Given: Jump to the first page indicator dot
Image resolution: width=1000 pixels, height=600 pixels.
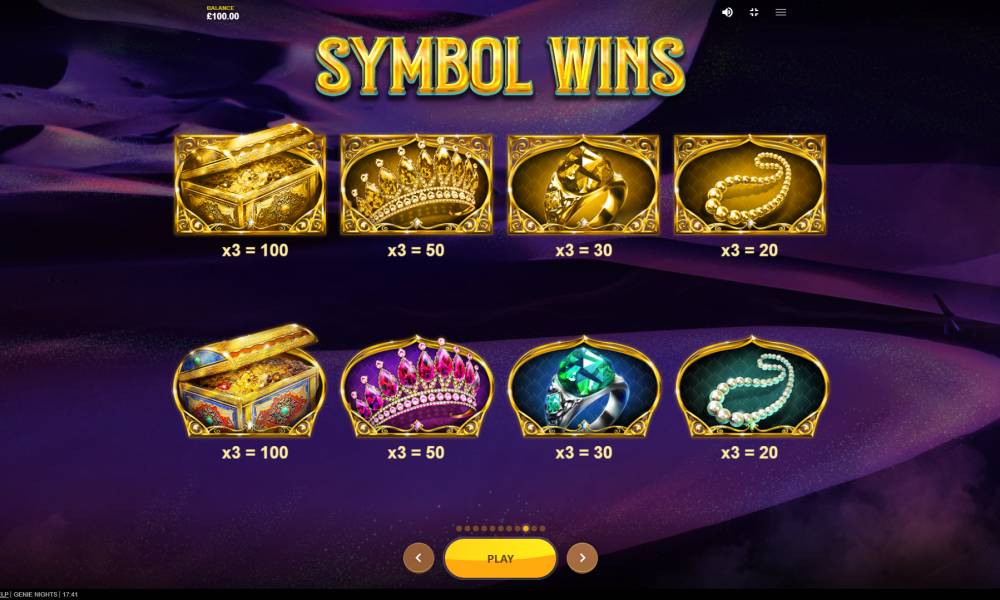Looking at the screenshot, I should (x=459, y=529).
